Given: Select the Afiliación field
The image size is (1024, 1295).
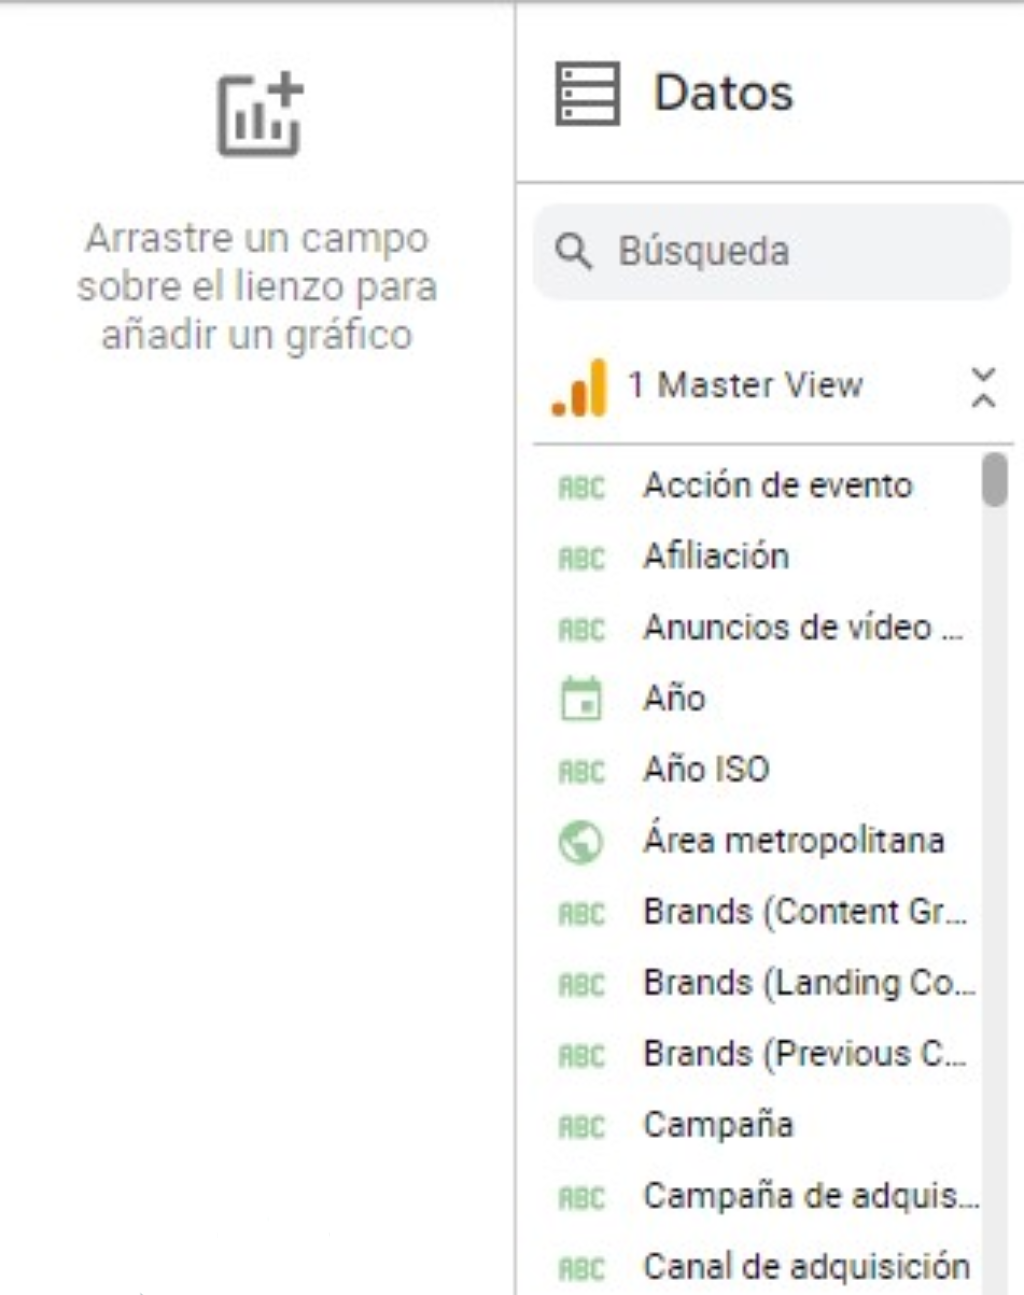Looking at the screenshot, I should [716, 556].
